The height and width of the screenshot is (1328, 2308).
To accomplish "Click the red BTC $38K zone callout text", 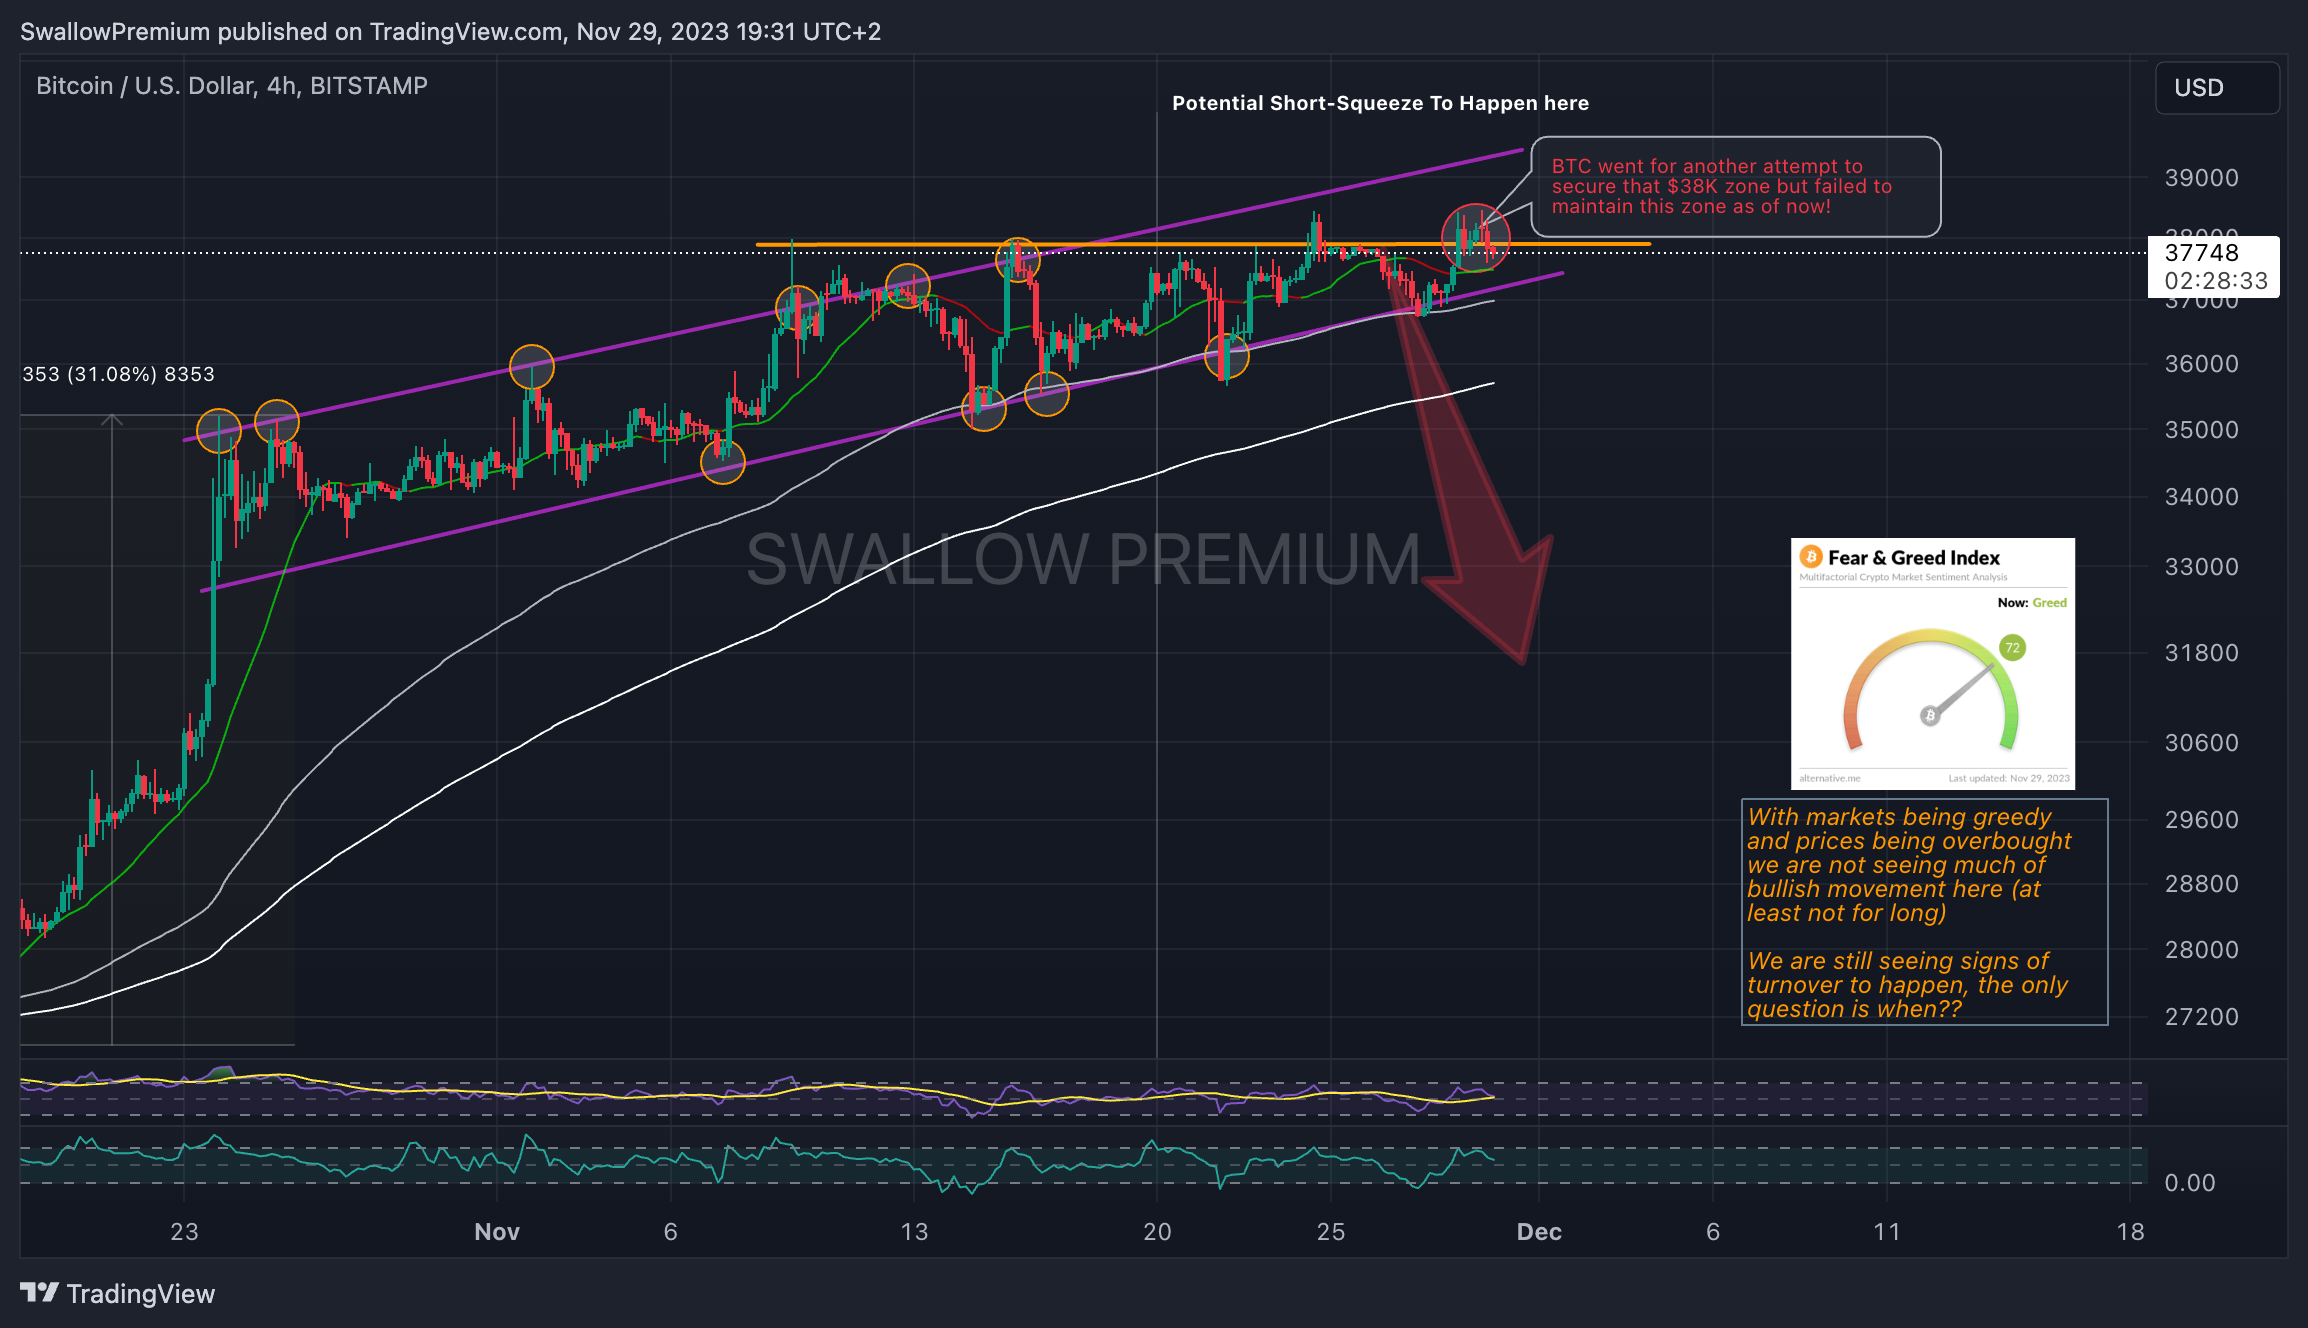I will coord(1721,186).
